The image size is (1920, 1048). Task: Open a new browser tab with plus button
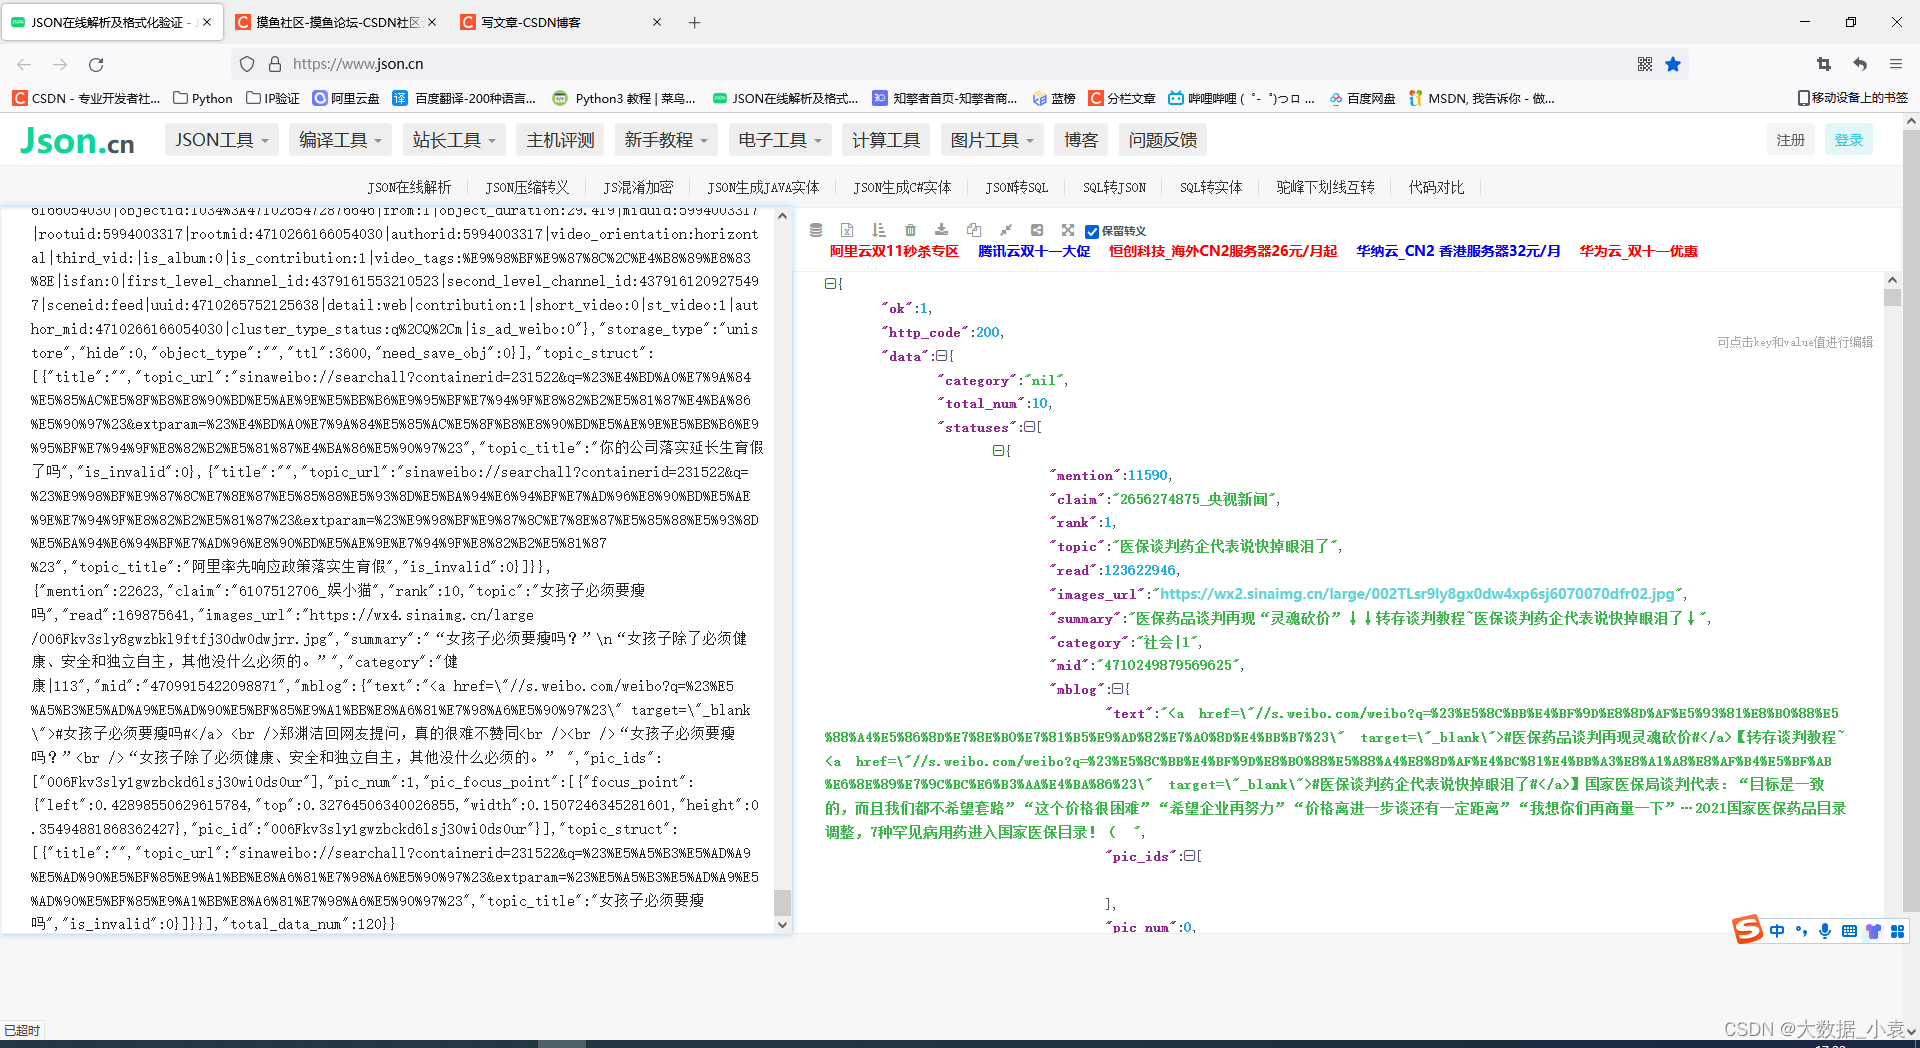[694, 22]
